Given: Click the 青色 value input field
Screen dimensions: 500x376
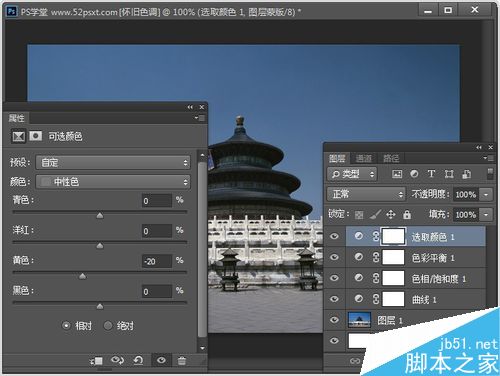Looking at the screenshot, I should click(x=157, y=201).
